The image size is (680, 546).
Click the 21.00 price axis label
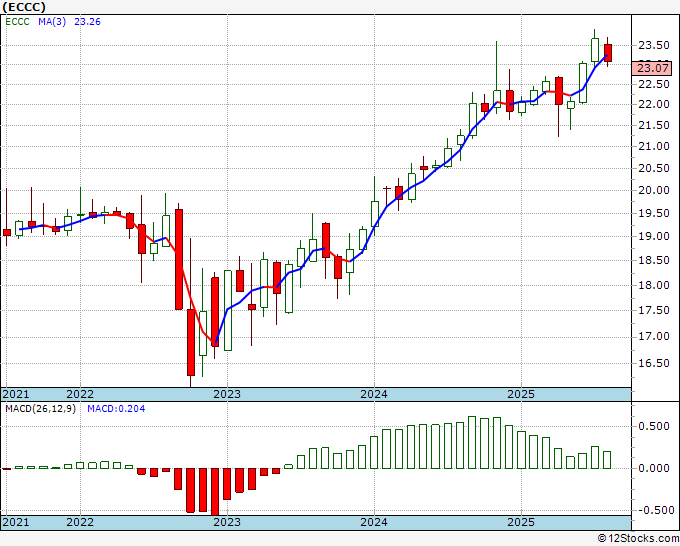(654, 147)
